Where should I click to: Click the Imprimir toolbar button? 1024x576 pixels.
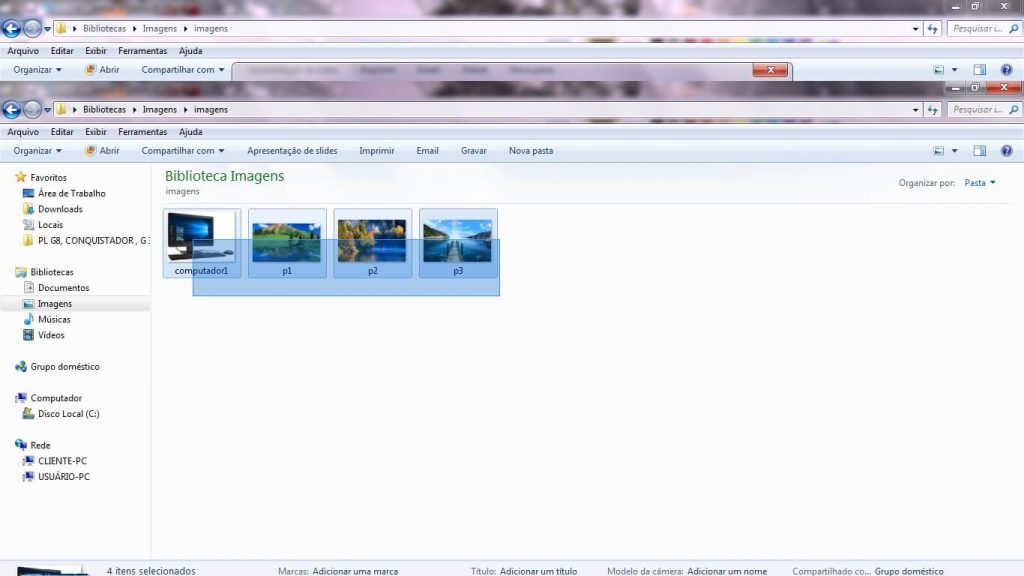pyautogui.click(x=377, y=151)
